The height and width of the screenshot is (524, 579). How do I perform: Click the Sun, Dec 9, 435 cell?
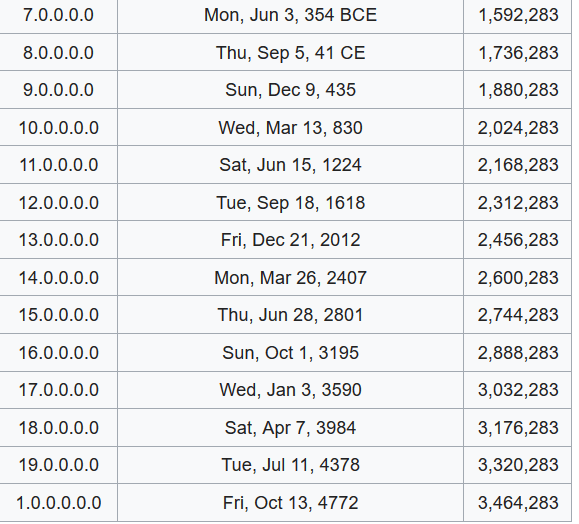[x=290, y=90]
